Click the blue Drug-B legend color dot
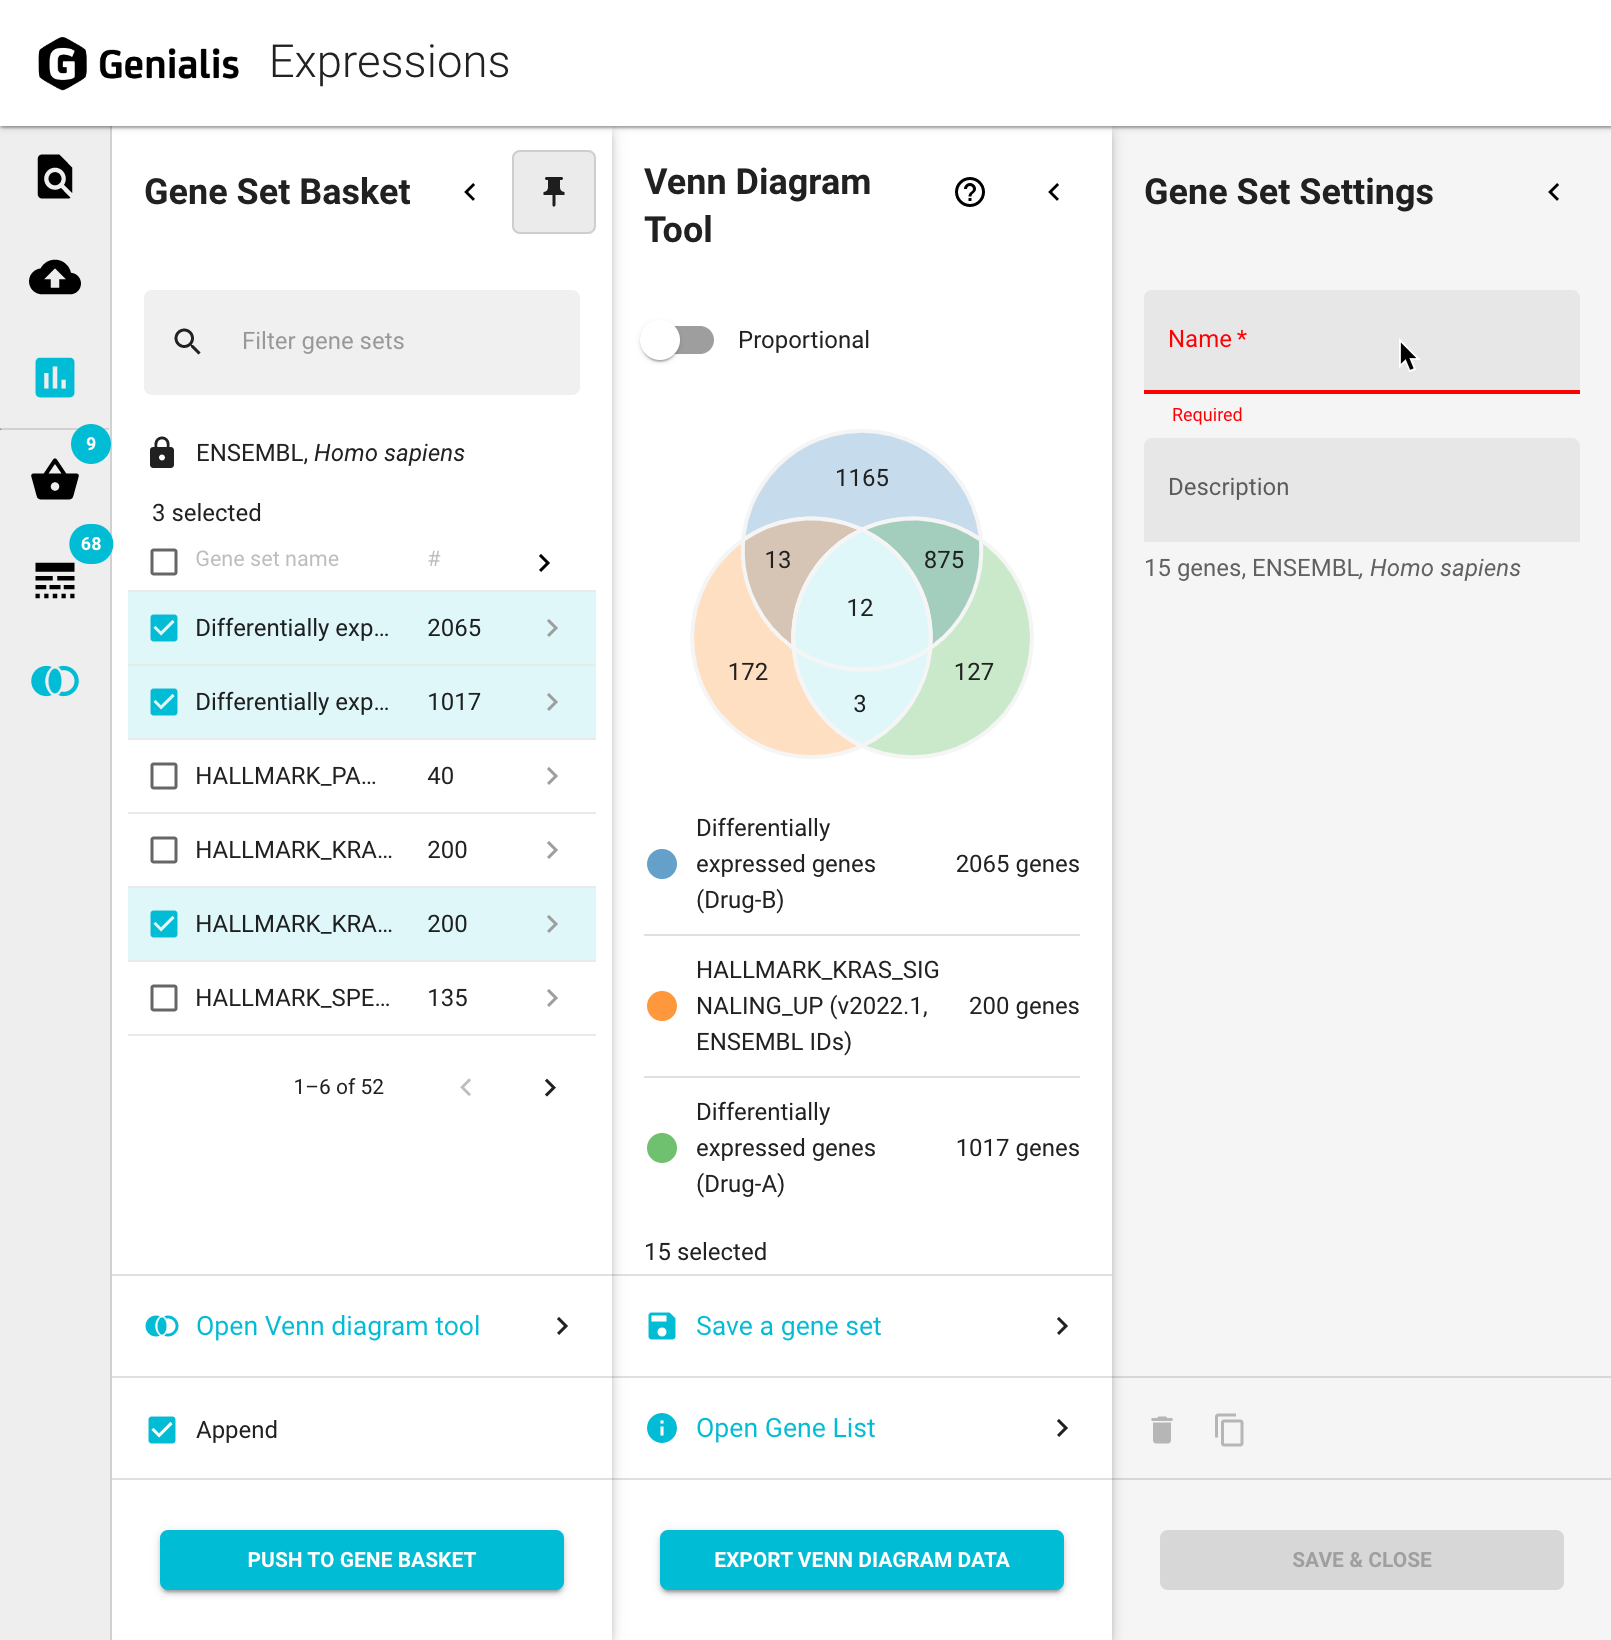Viewport: 1611px width, 1640px height. (662, 864)
